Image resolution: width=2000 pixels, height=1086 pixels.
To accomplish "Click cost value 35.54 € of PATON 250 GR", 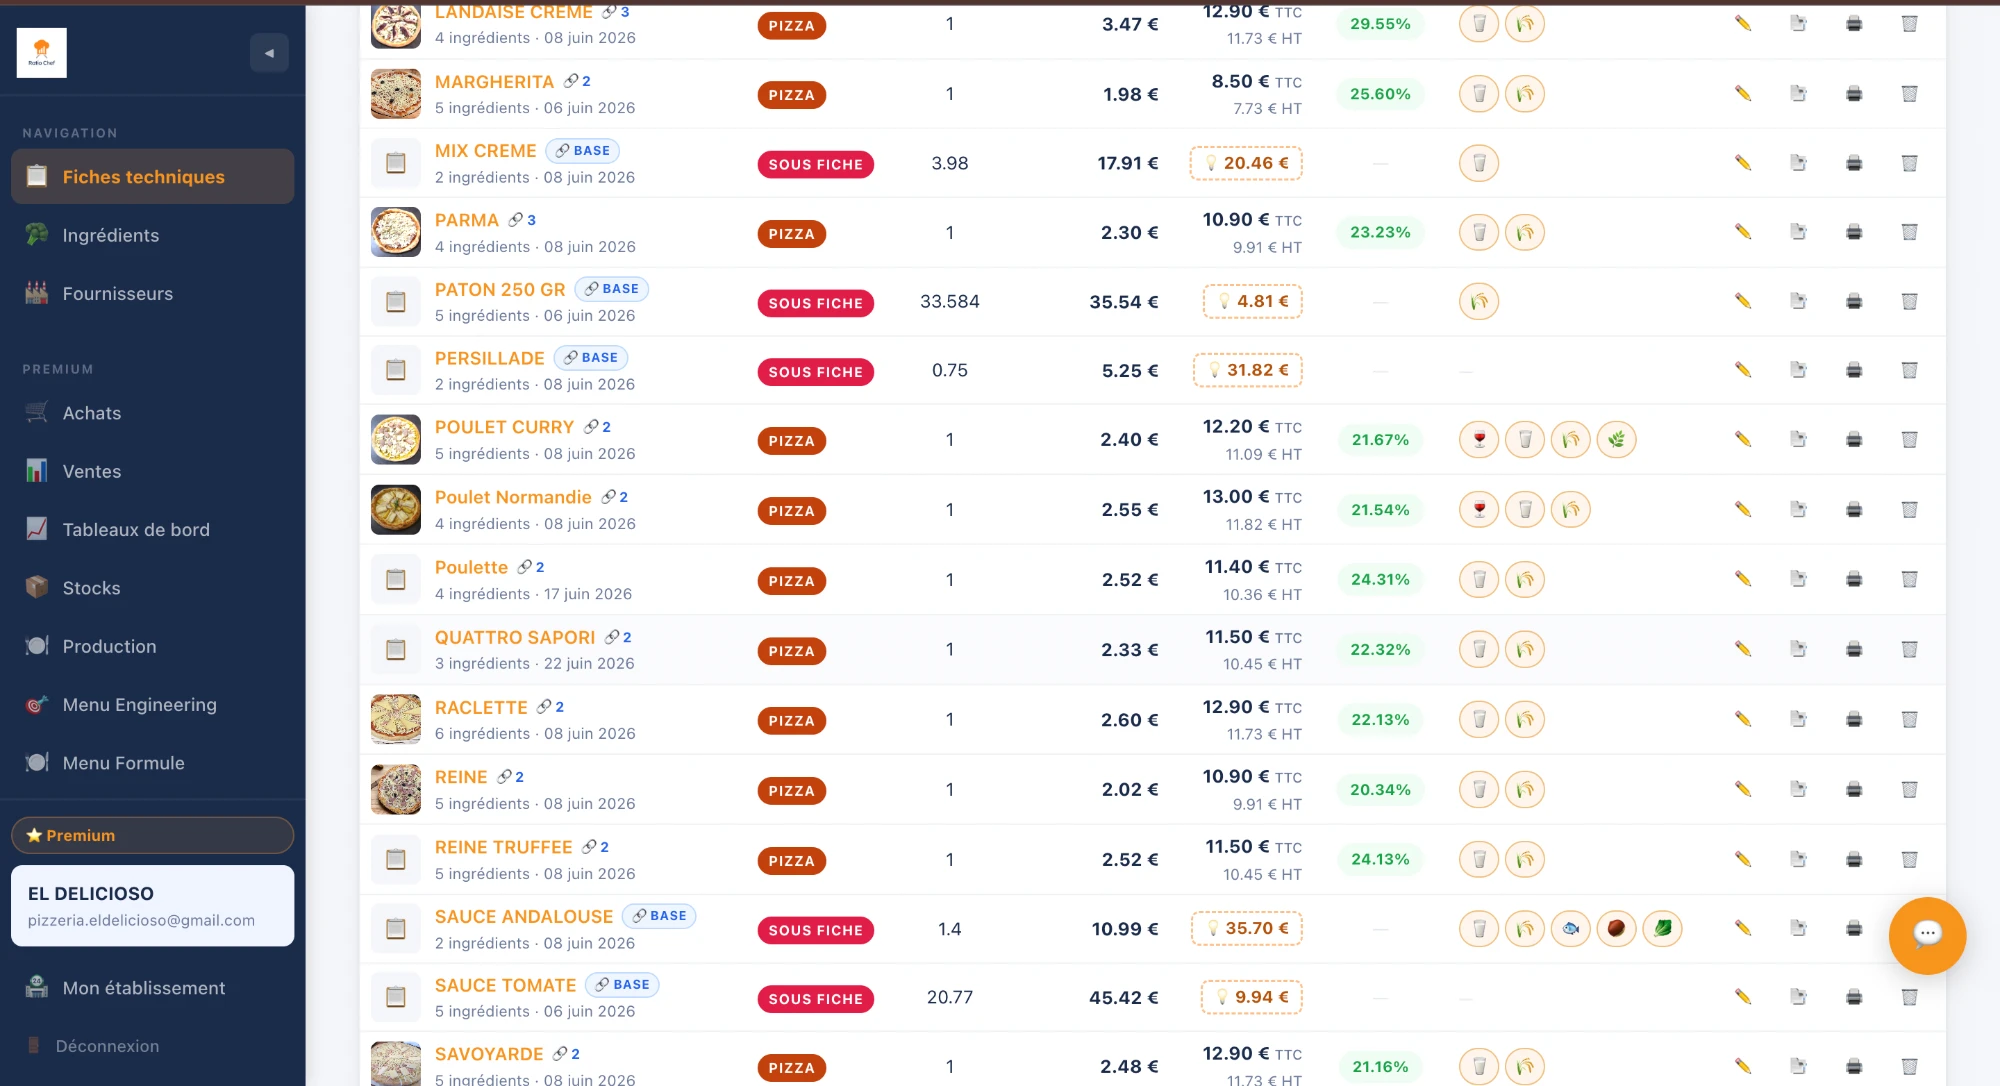I will [x=1123, y=301].
